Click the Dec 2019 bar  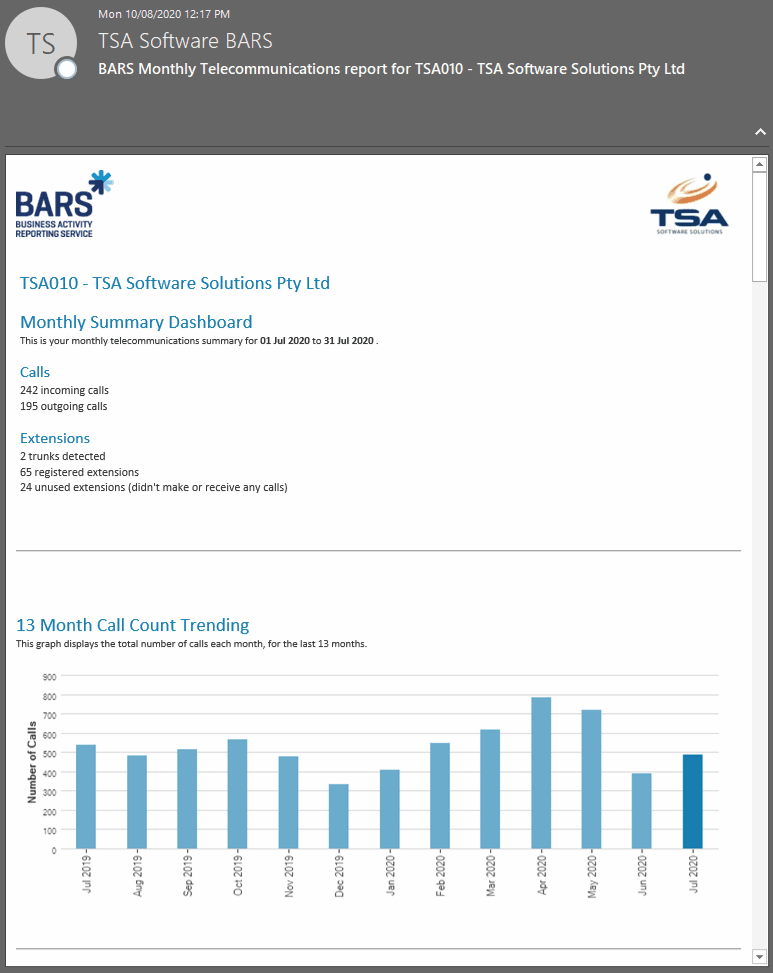[339, 817]
